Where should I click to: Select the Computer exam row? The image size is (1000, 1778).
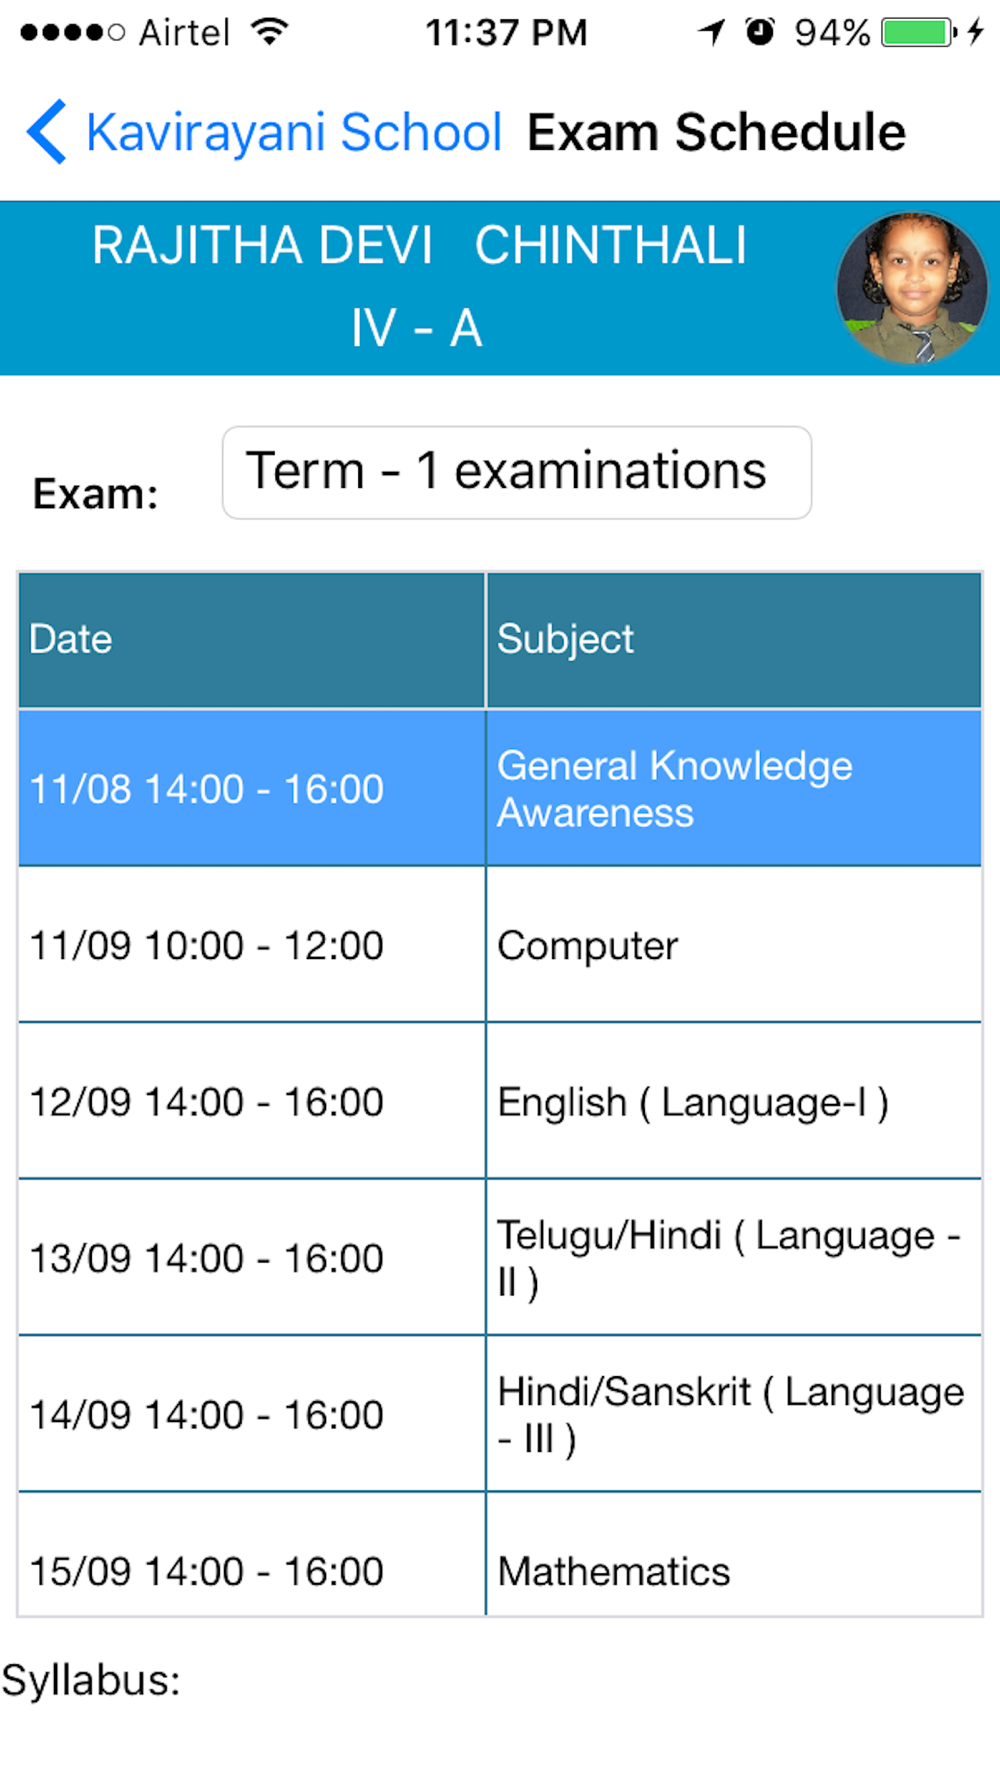pyautogui.click(x=500, y=945)
